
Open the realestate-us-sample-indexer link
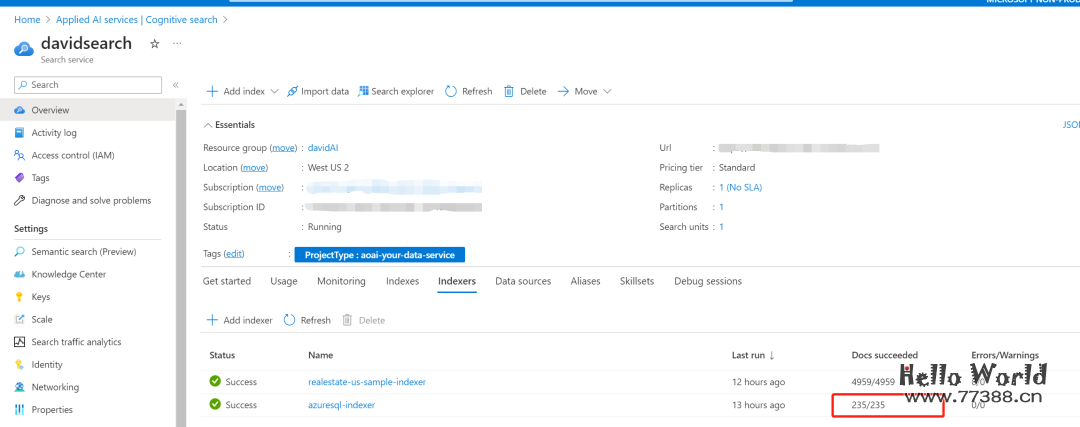click(368, 382)
